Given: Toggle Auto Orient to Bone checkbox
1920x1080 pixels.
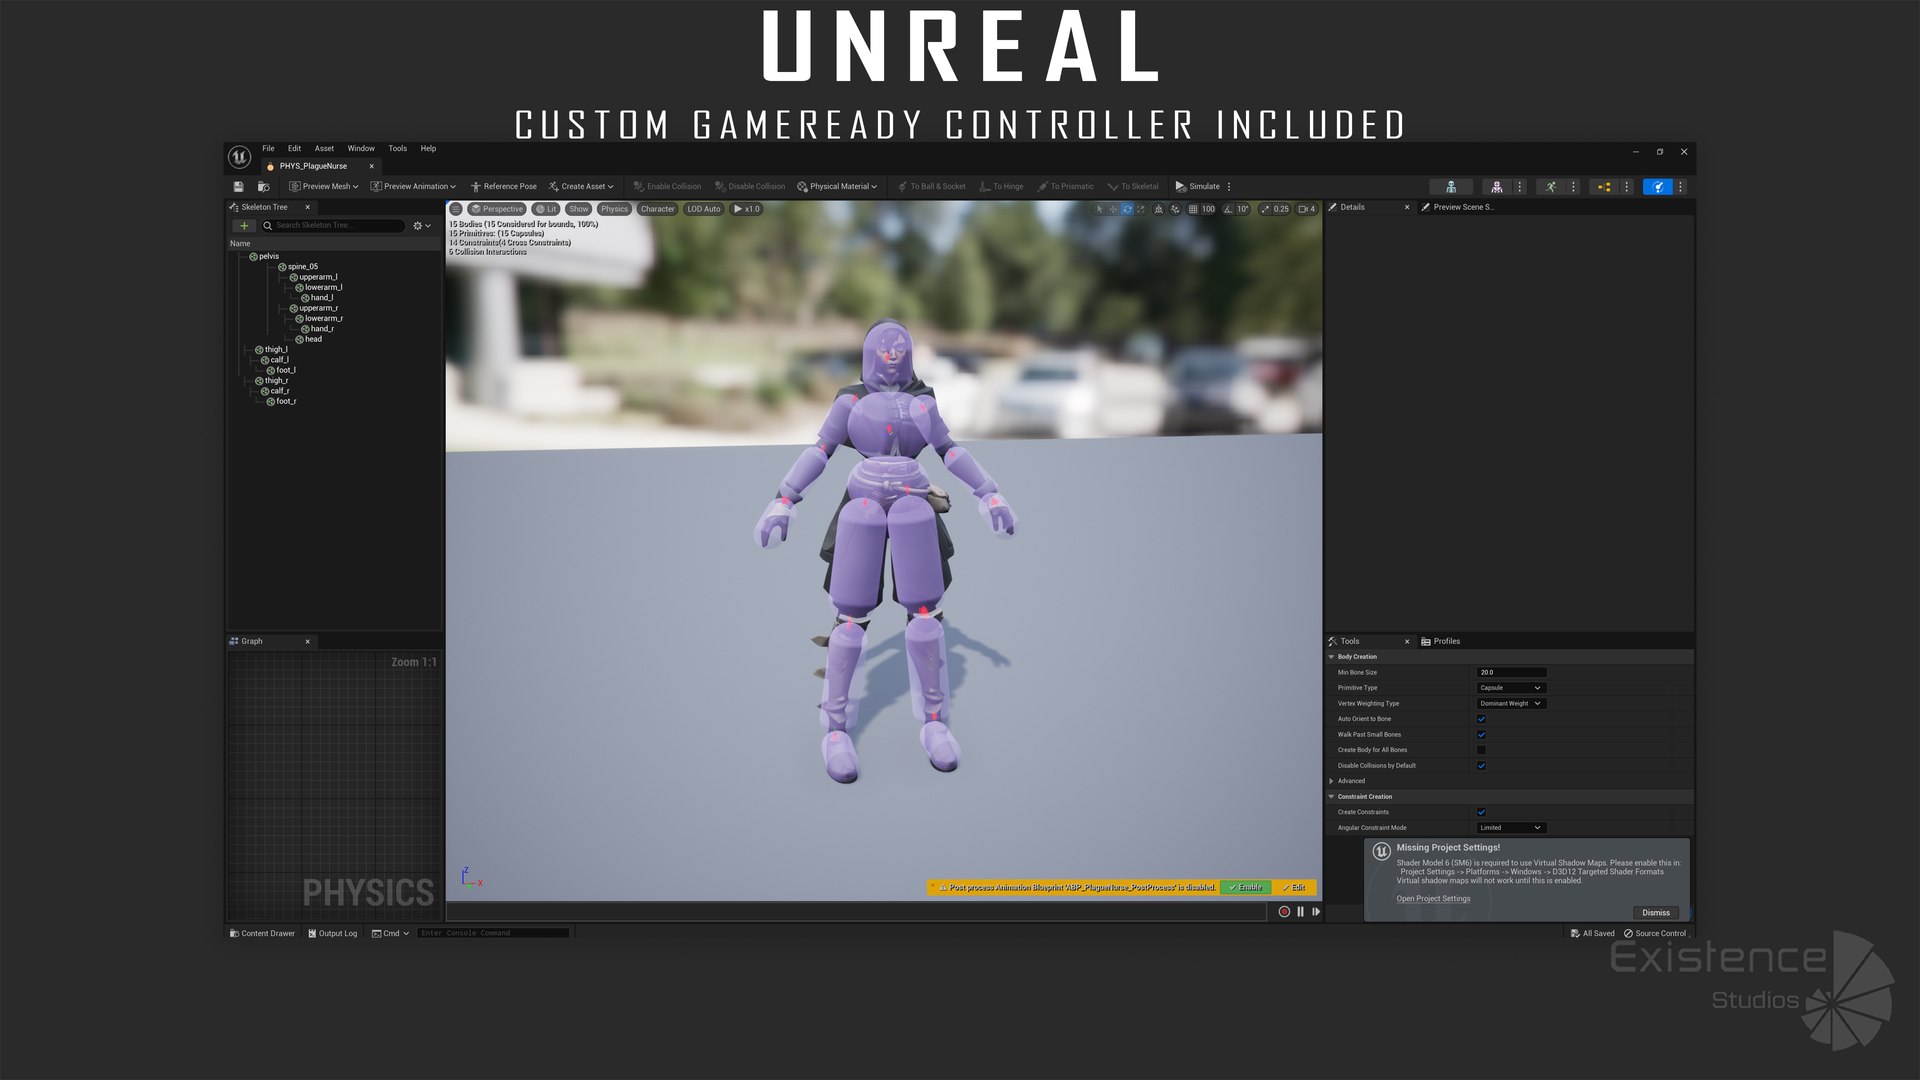Looking at the screenshot, I should point(1482,719).
